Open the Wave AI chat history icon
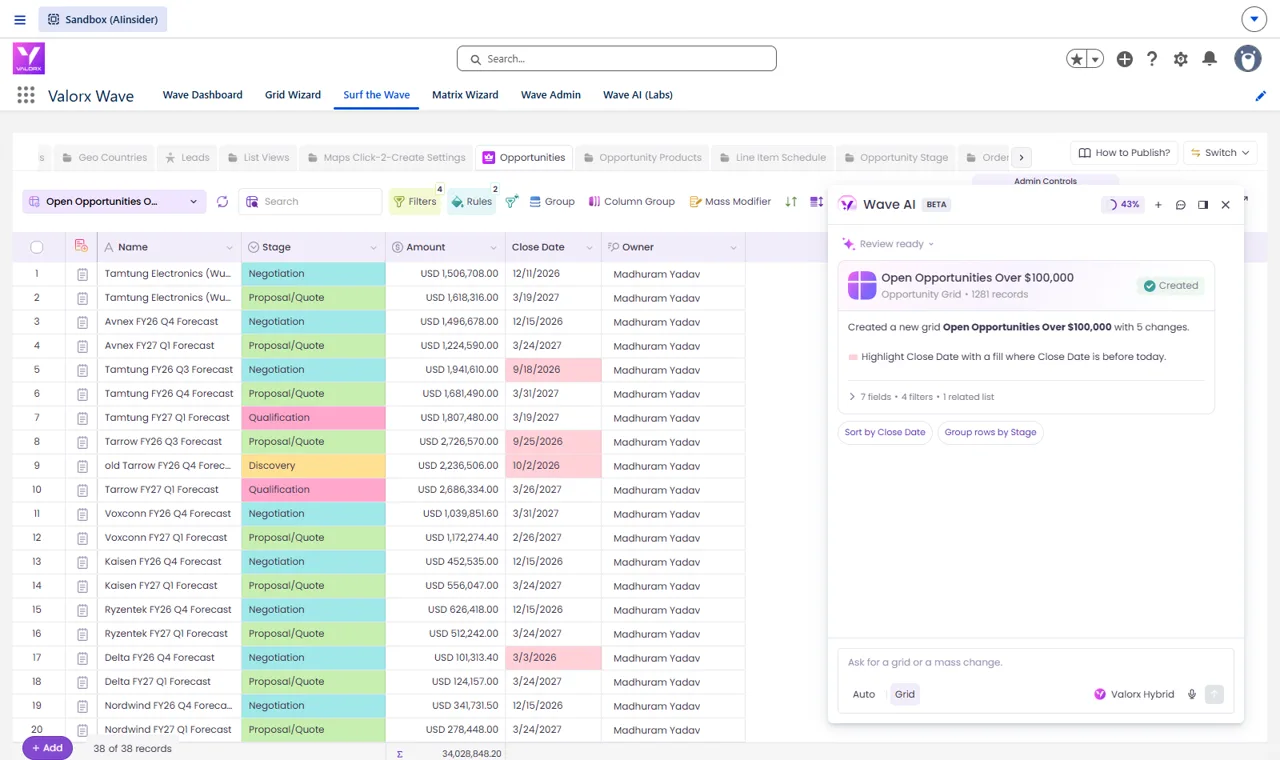The image size is (1280, 760). [x=1181, y=204]
